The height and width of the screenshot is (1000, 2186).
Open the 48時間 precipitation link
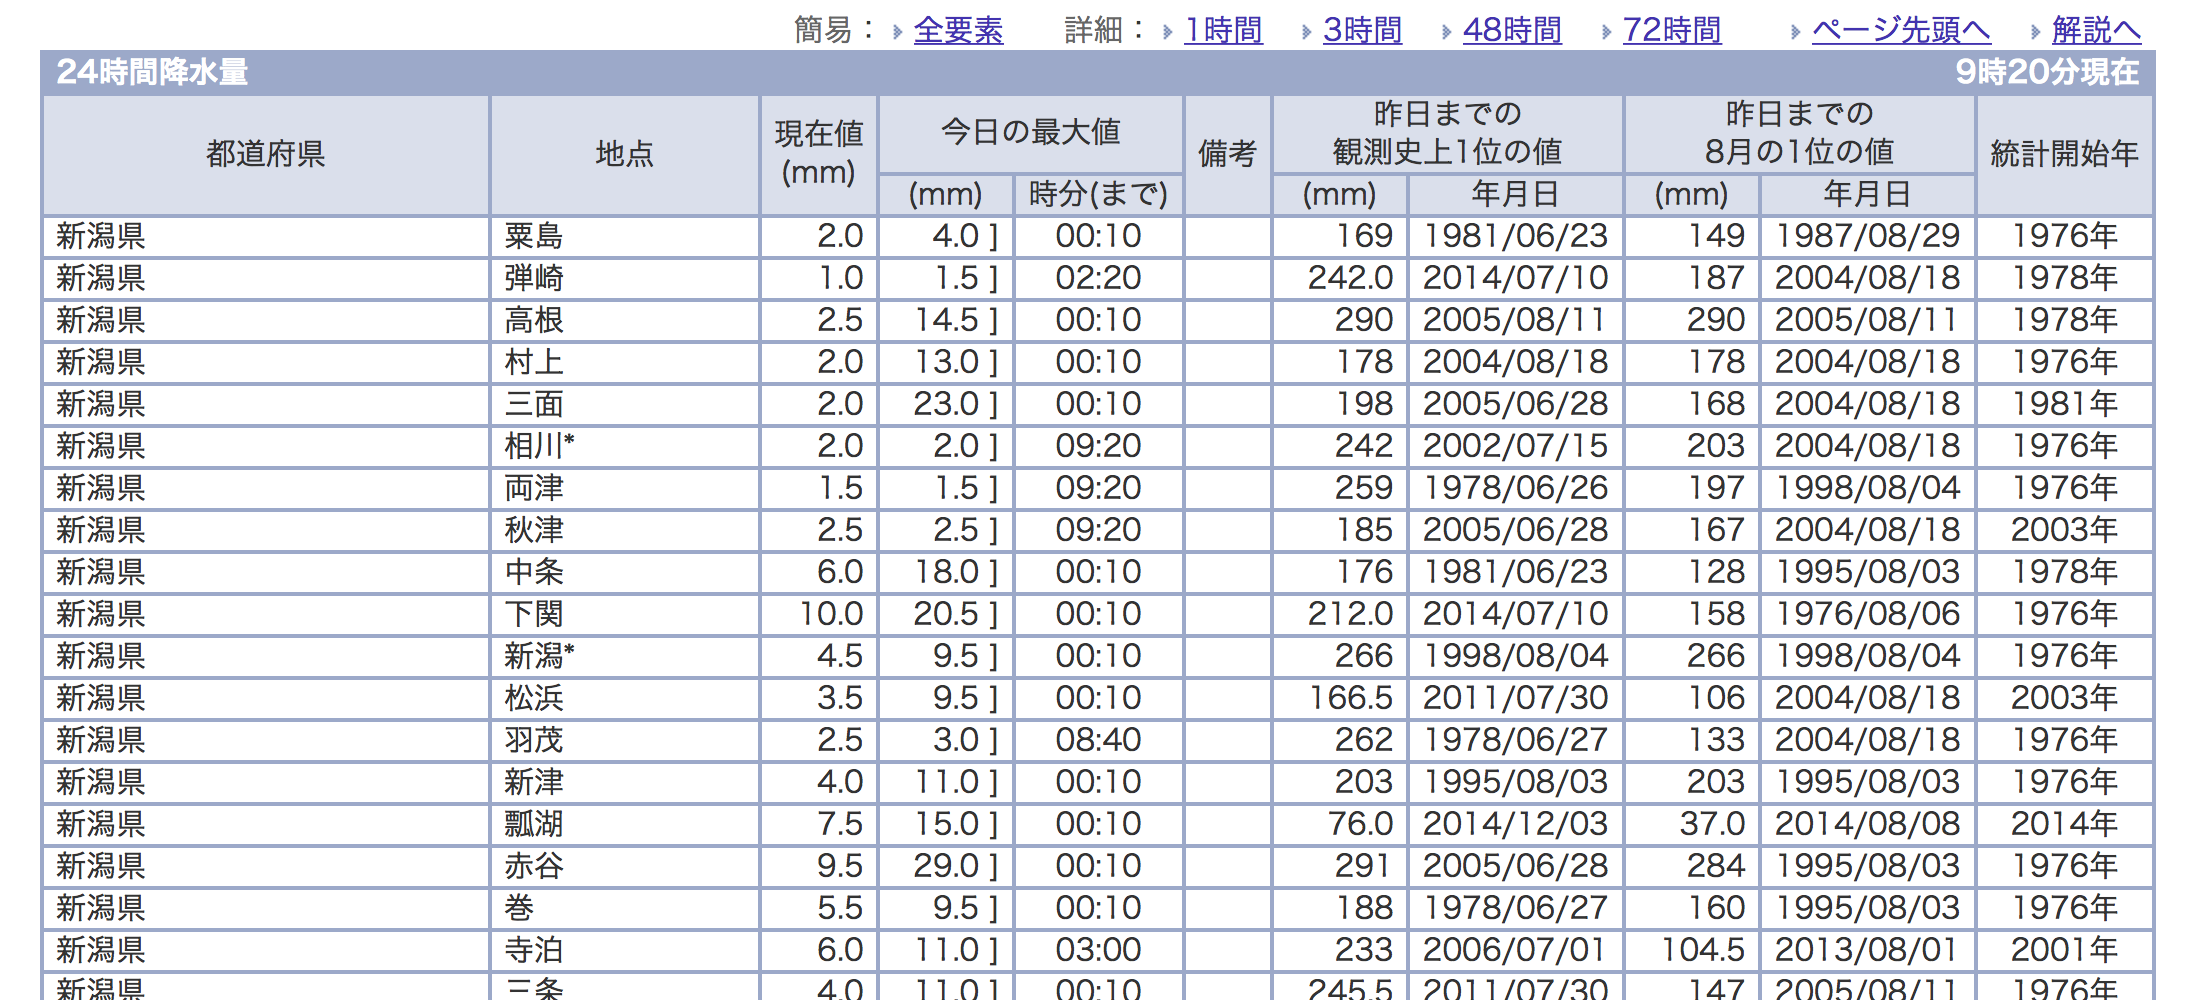point(1512,30)
